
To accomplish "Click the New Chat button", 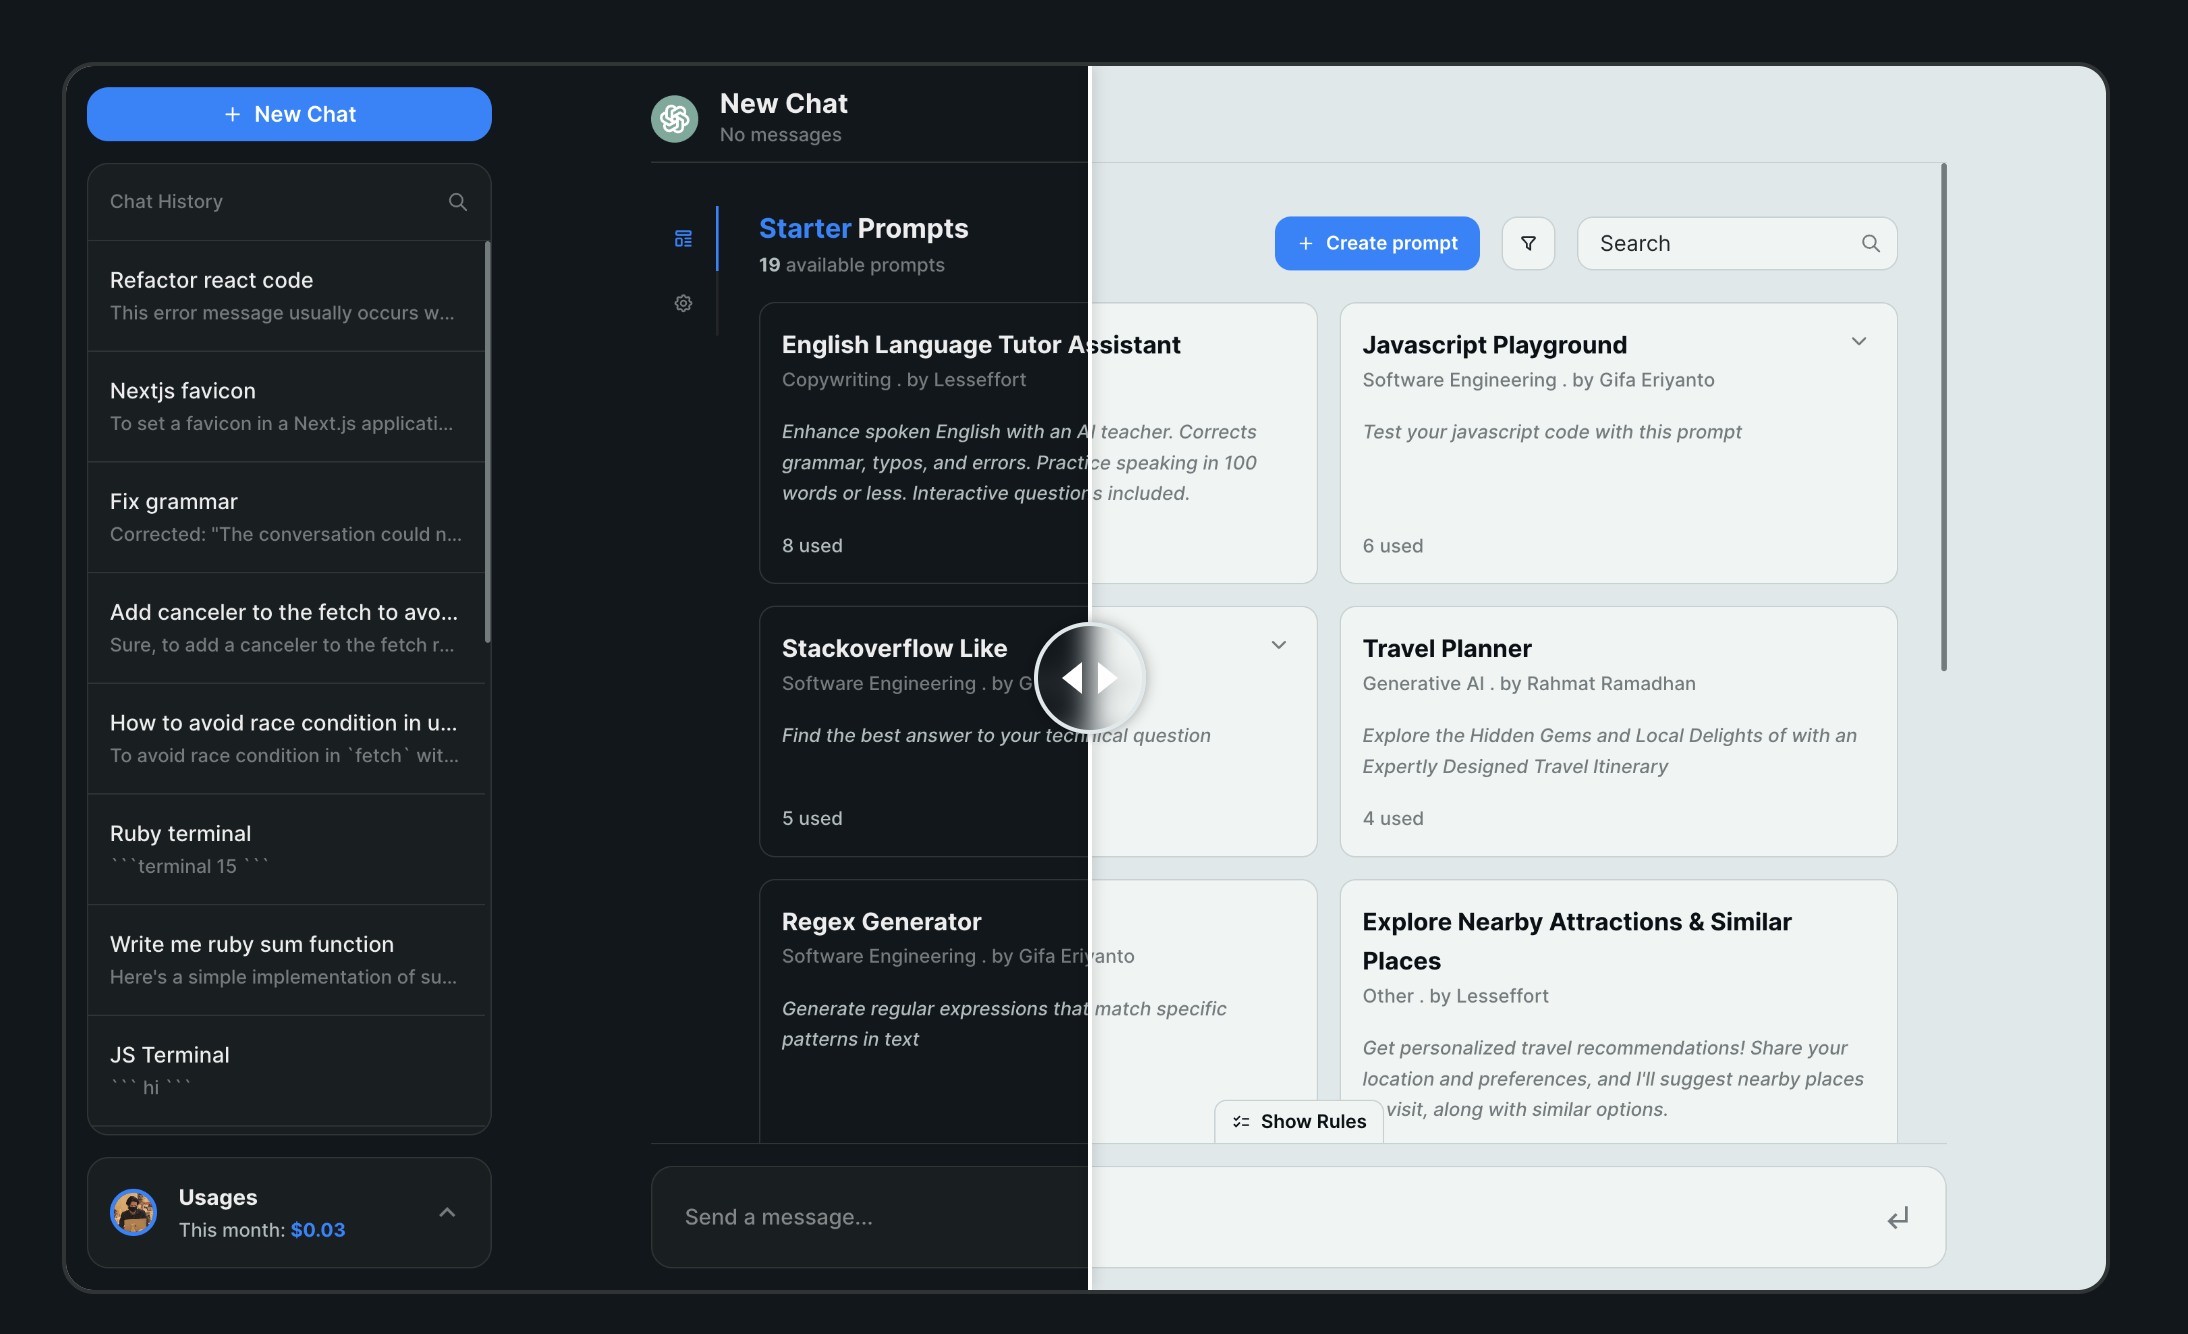I will pos(289,112).
